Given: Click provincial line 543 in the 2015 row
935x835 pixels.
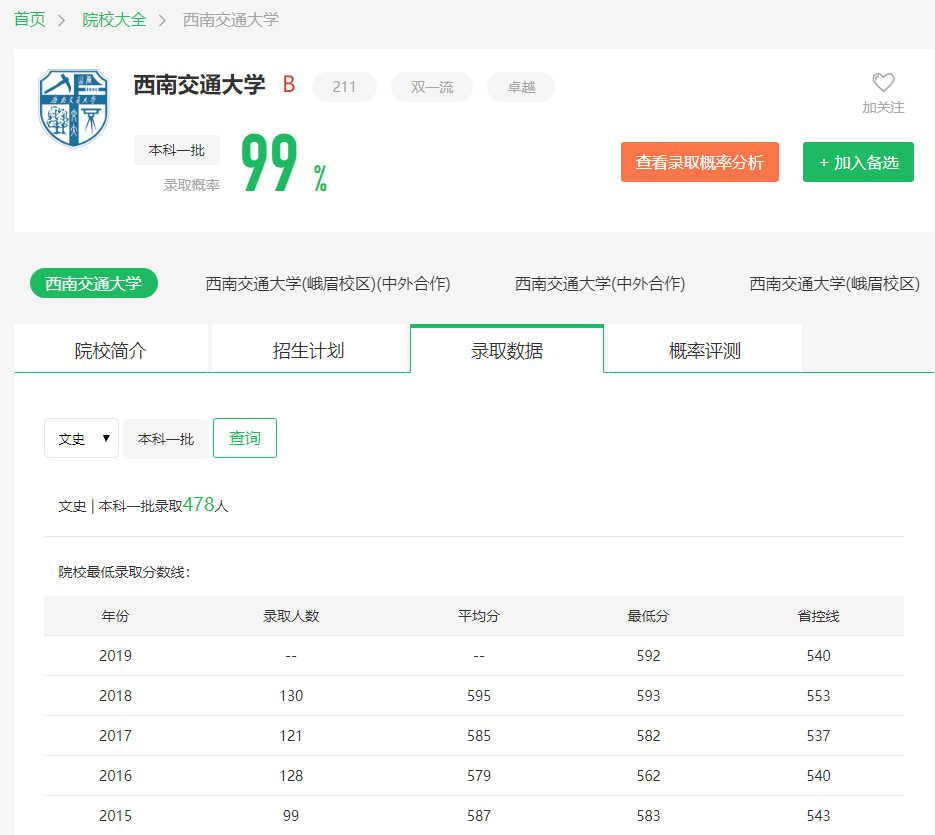Looking at the screenshot, I should (x=818, y=816).
